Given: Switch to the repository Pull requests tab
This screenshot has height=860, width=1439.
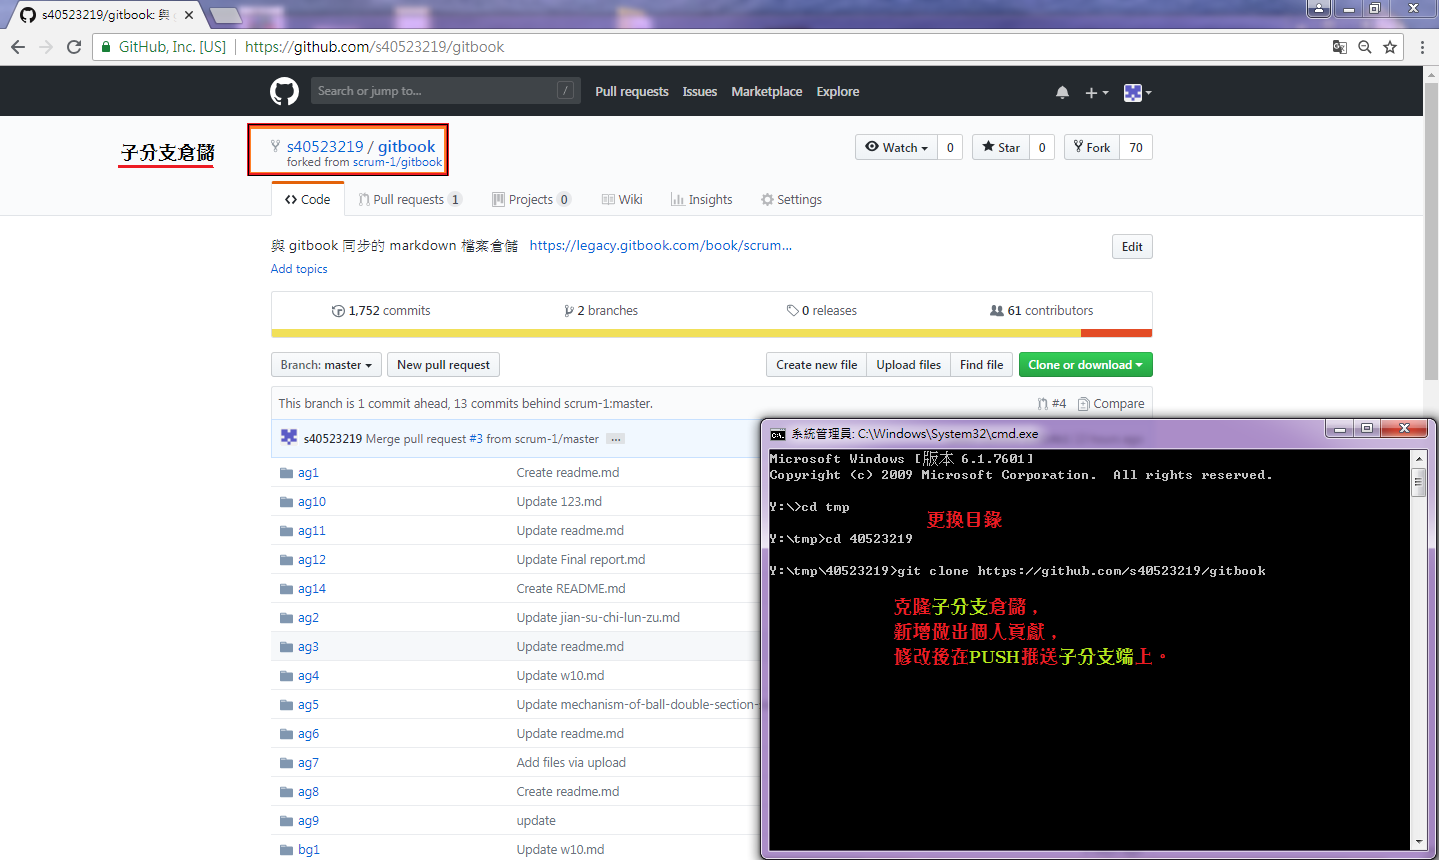Looking at the screenshot, I should [x=410, y=199].
